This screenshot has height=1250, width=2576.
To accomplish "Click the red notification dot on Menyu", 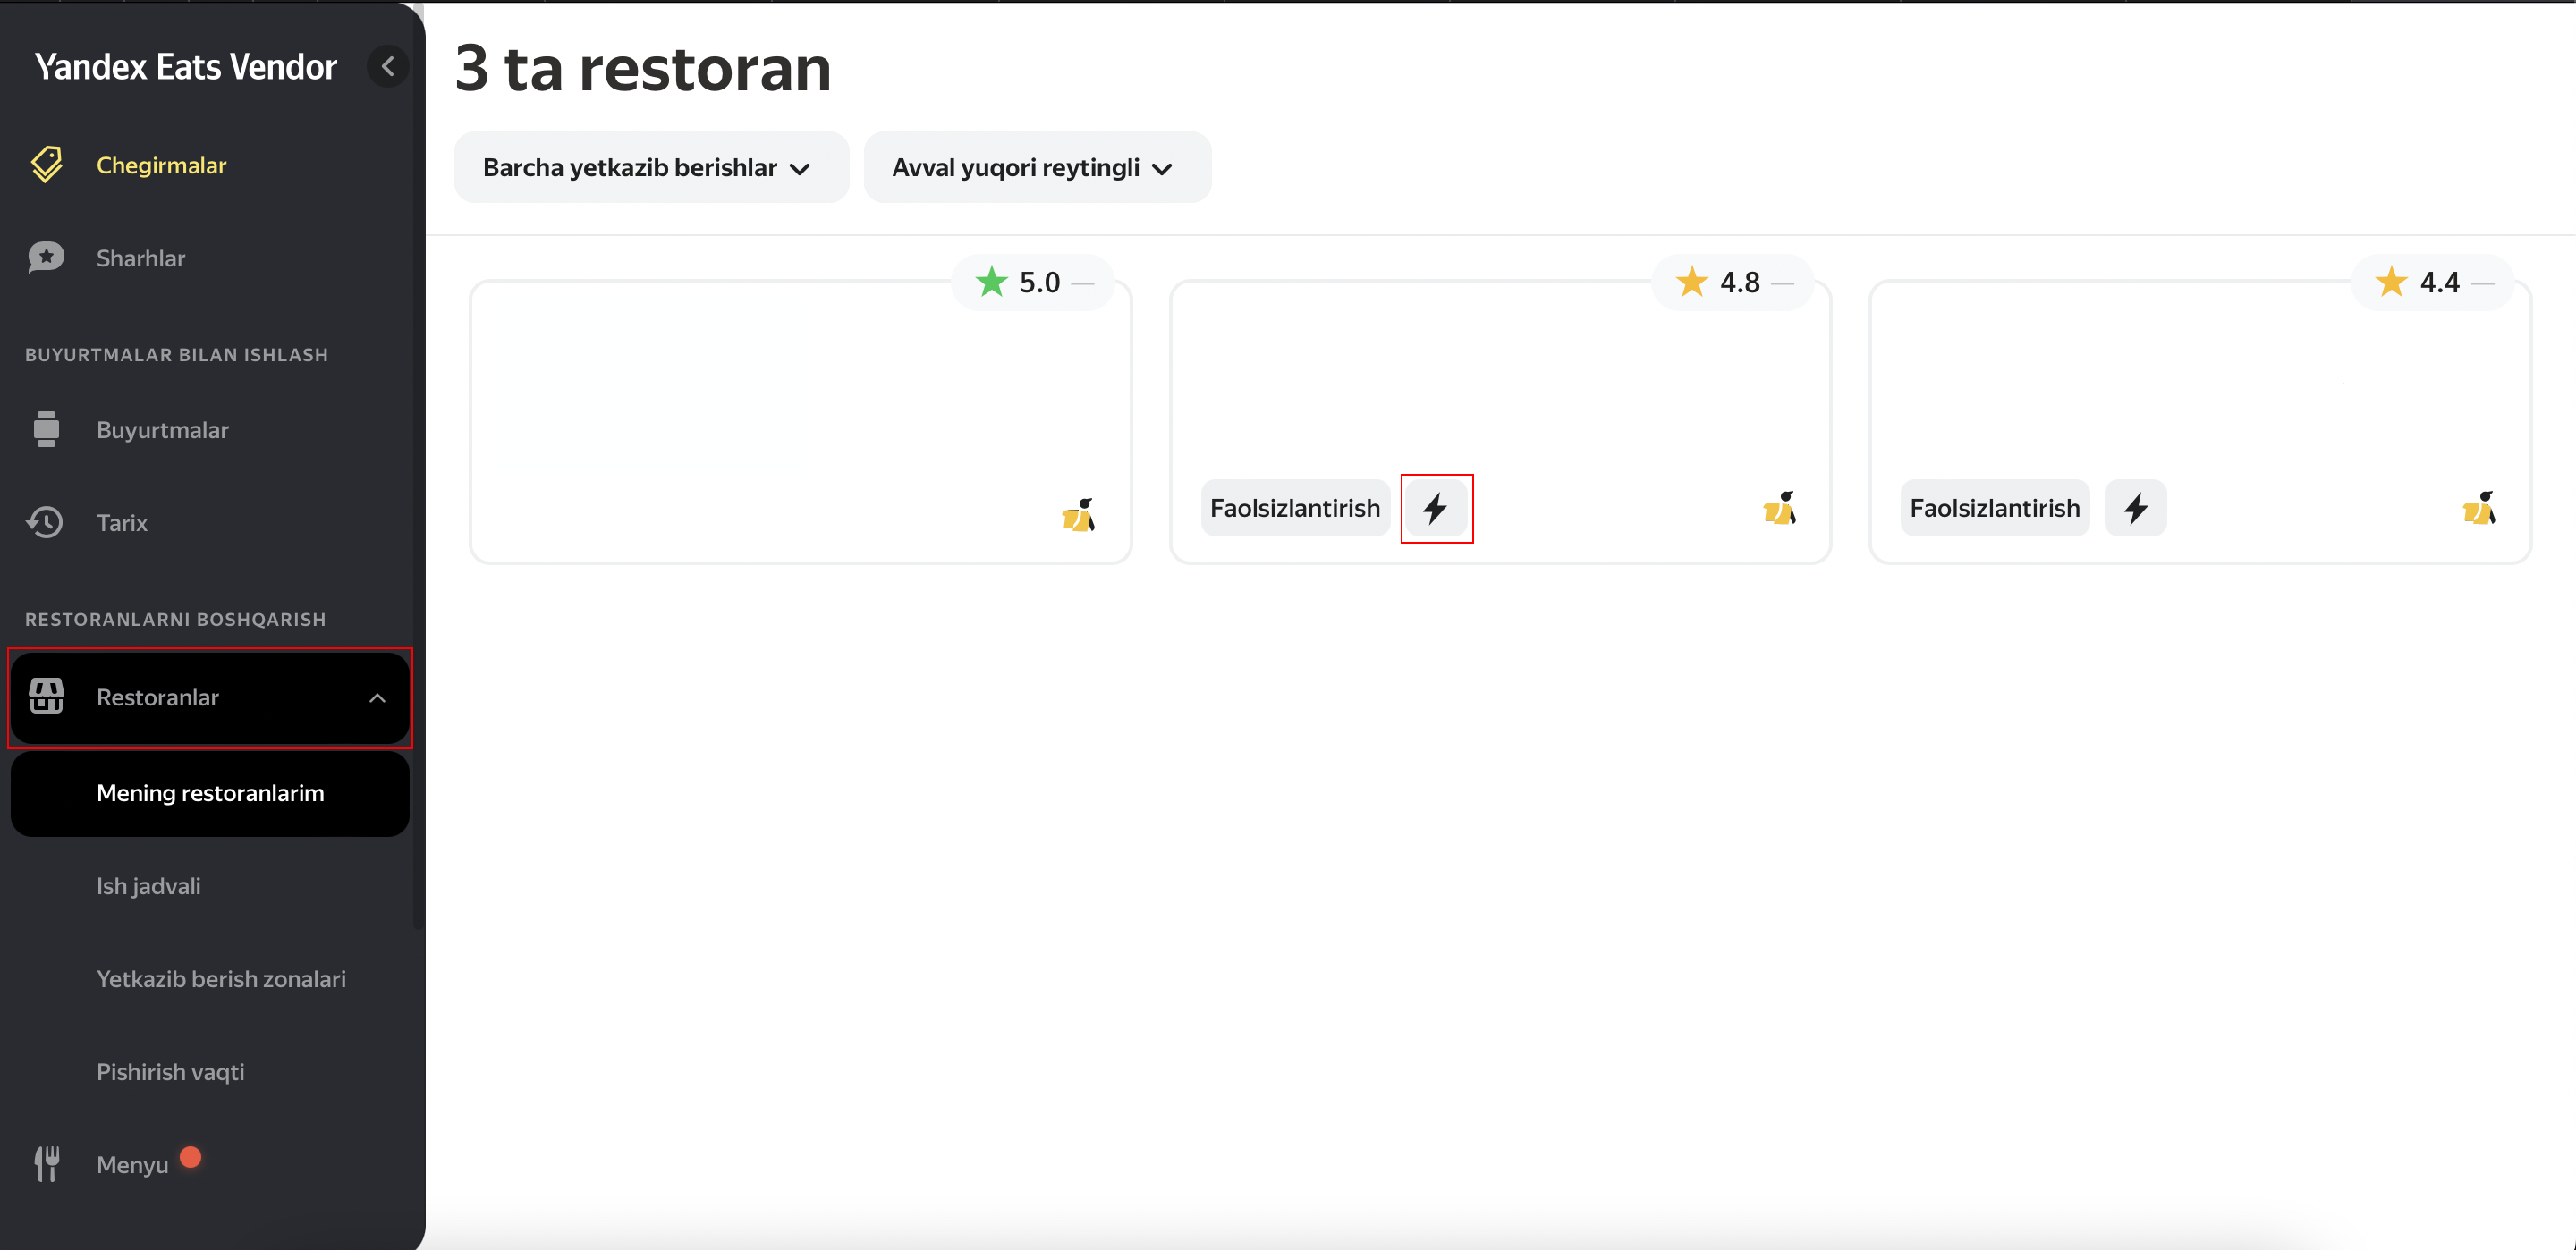I will click(190, 1157).
